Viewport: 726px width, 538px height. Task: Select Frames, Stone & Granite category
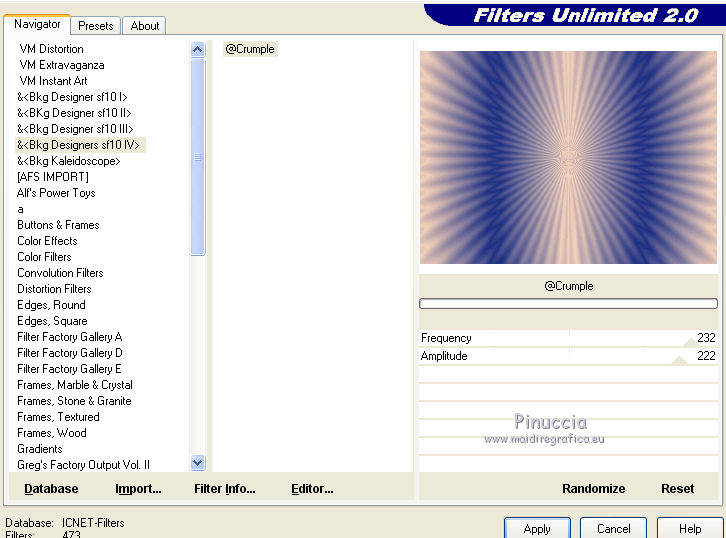pos(74,401)
